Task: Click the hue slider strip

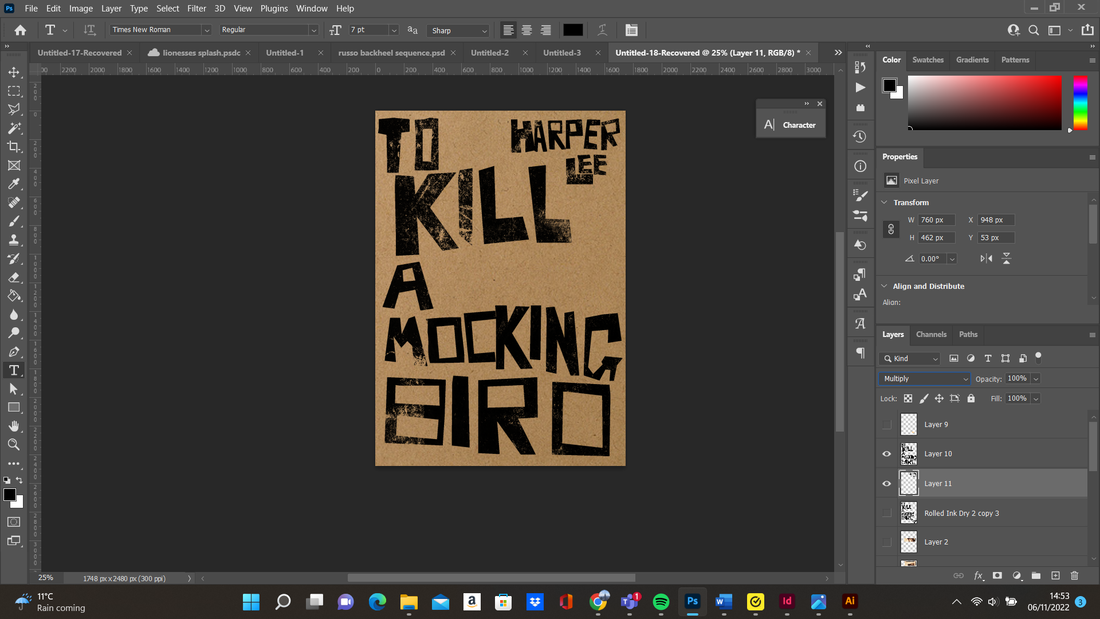Action: pos(1080,102)
